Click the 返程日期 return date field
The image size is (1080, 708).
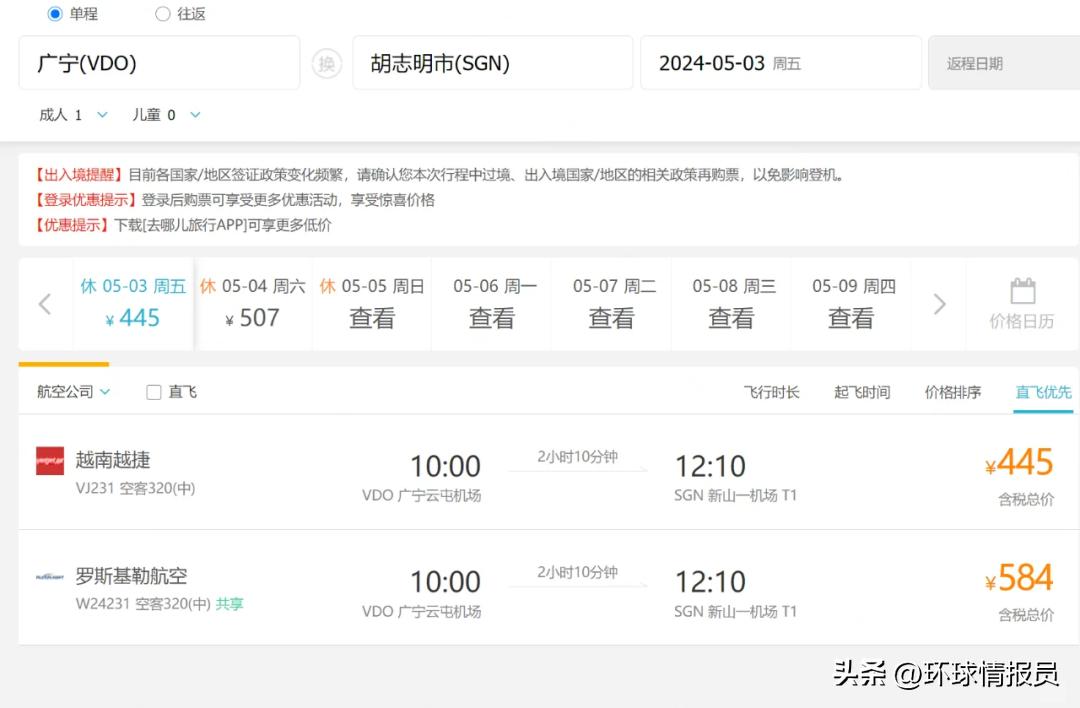tap(1000, 62)
